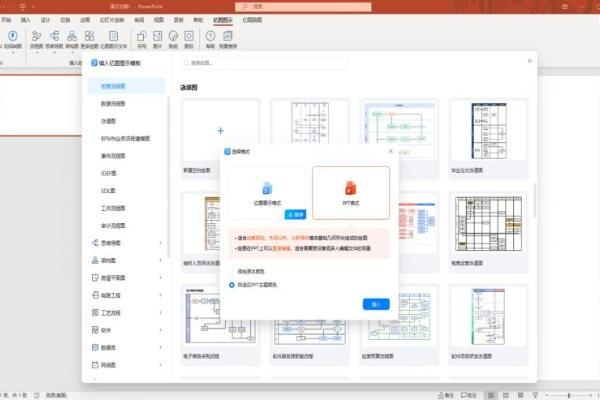Select SDL图 in the sidebar list

point(108,191)
